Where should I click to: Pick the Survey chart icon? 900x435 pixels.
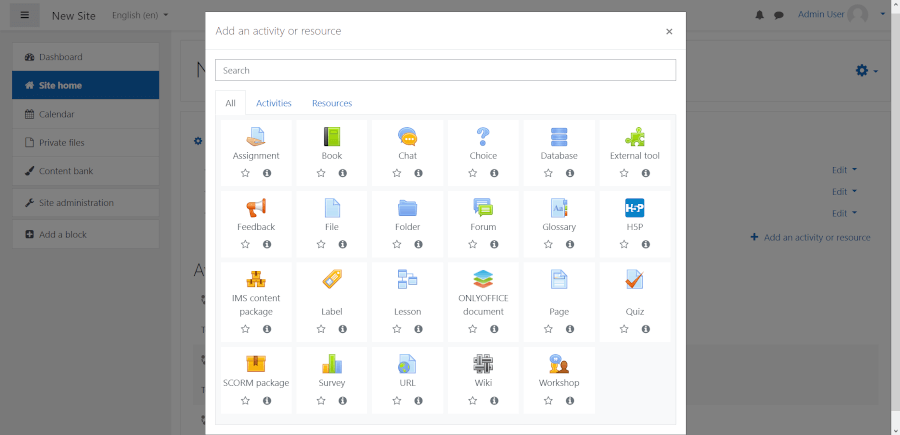click(x=332, y=364)
